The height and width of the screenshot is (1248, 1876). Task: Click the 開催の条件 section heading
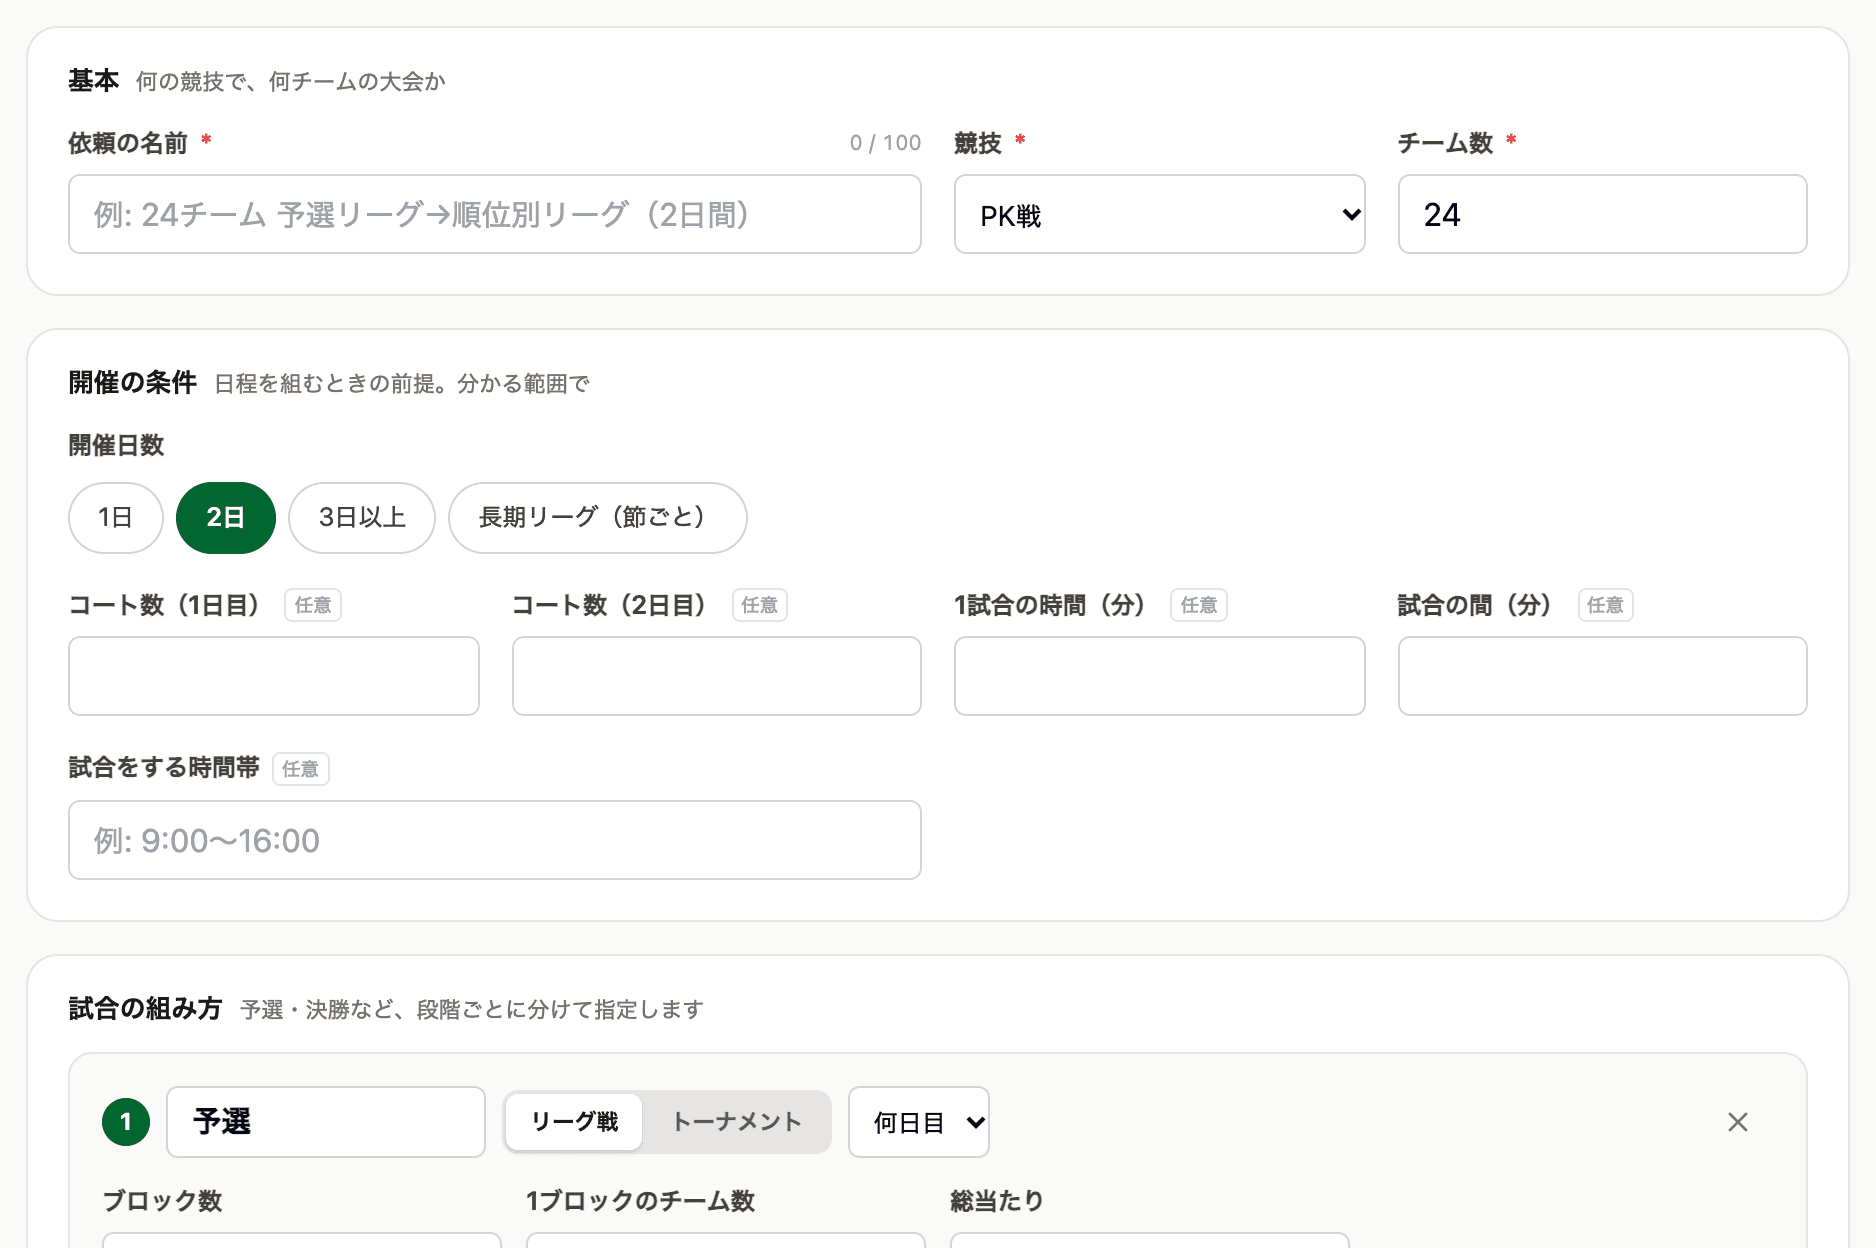133,382
